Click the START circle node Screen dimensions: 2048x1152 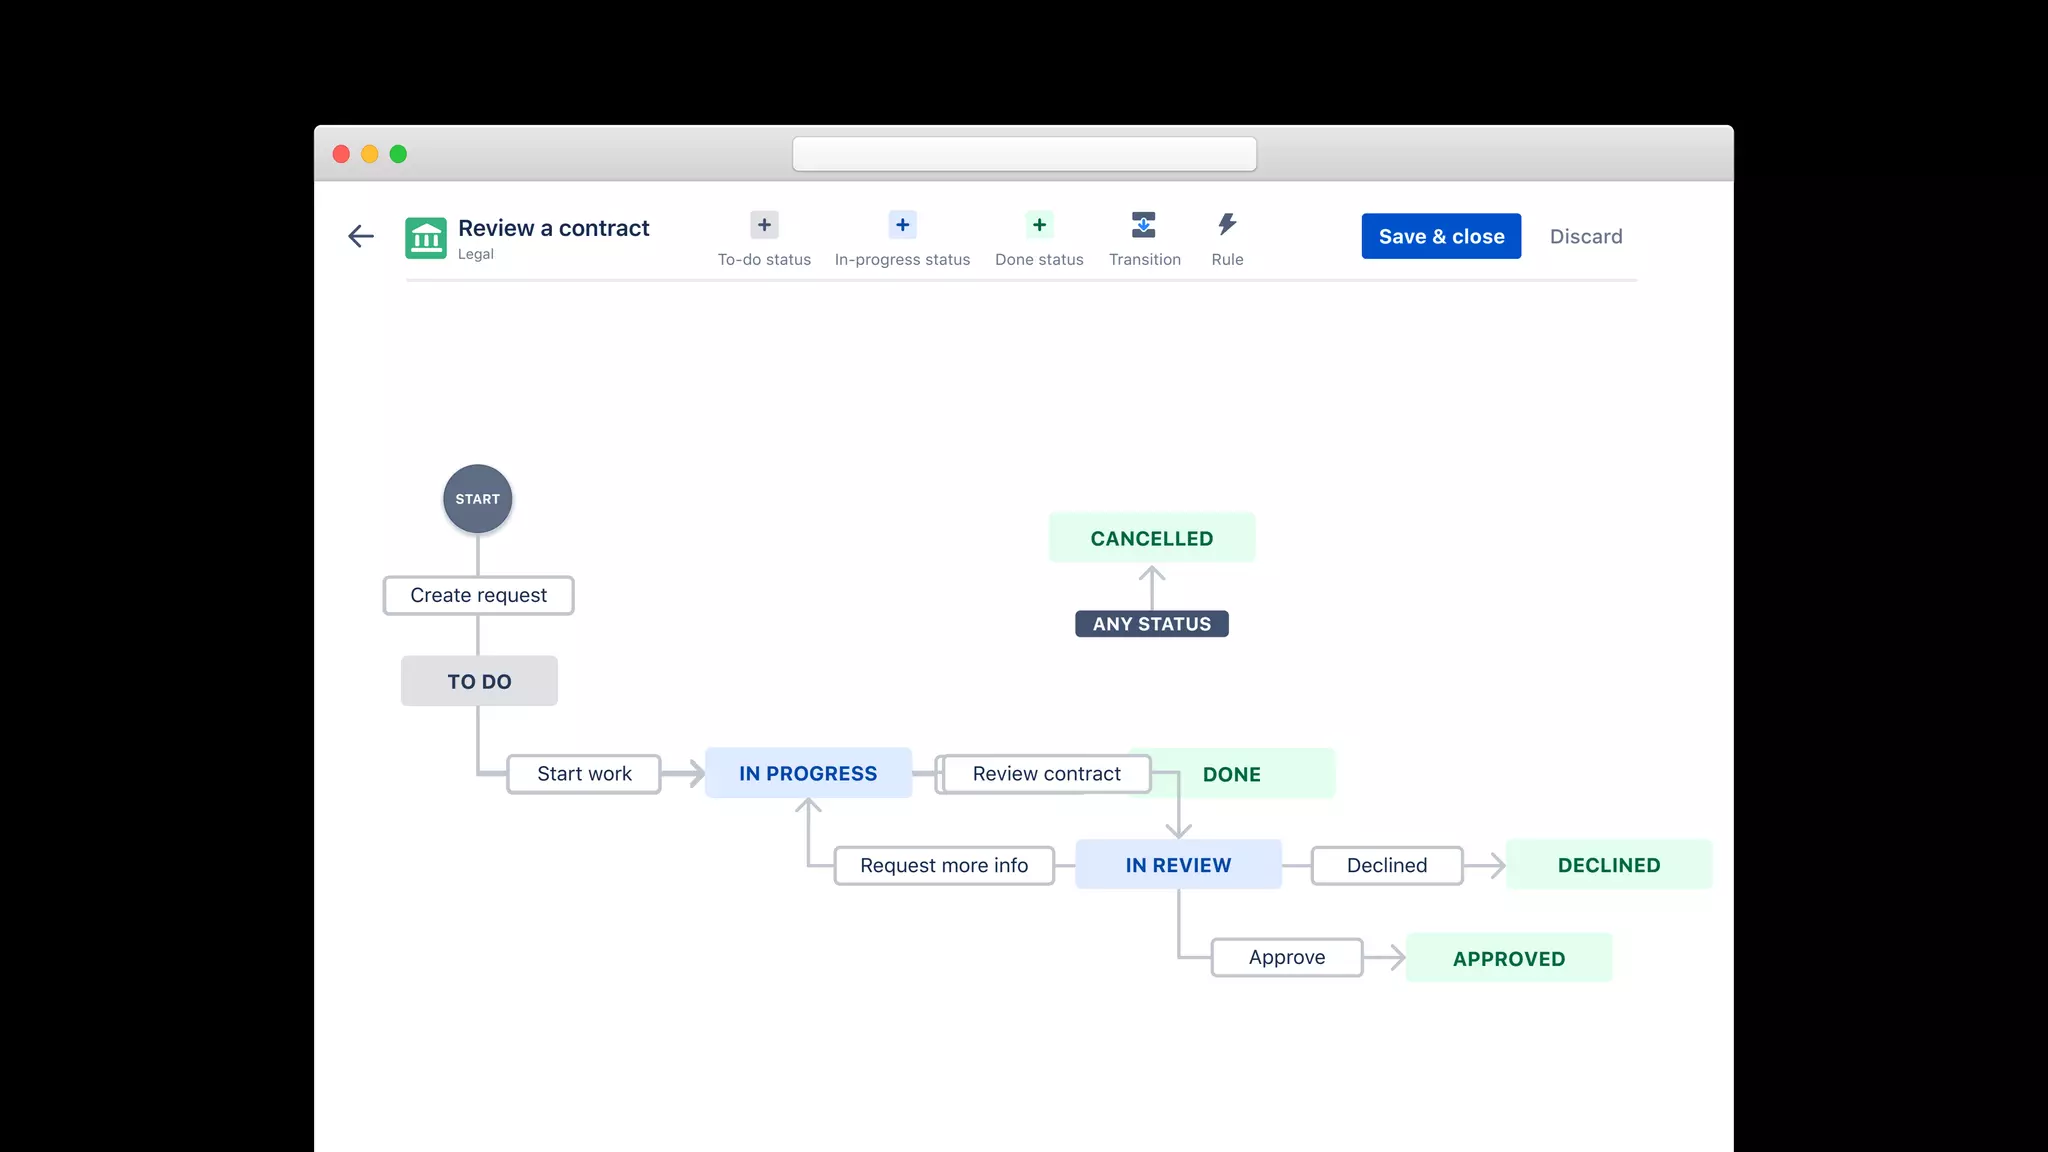(478, 499)
